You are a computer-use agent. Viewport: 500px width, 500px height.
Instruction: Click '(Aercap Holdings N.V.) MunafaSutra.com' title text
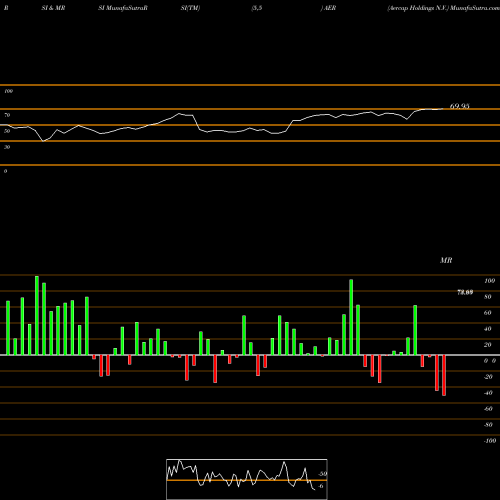tap(443, 8)
